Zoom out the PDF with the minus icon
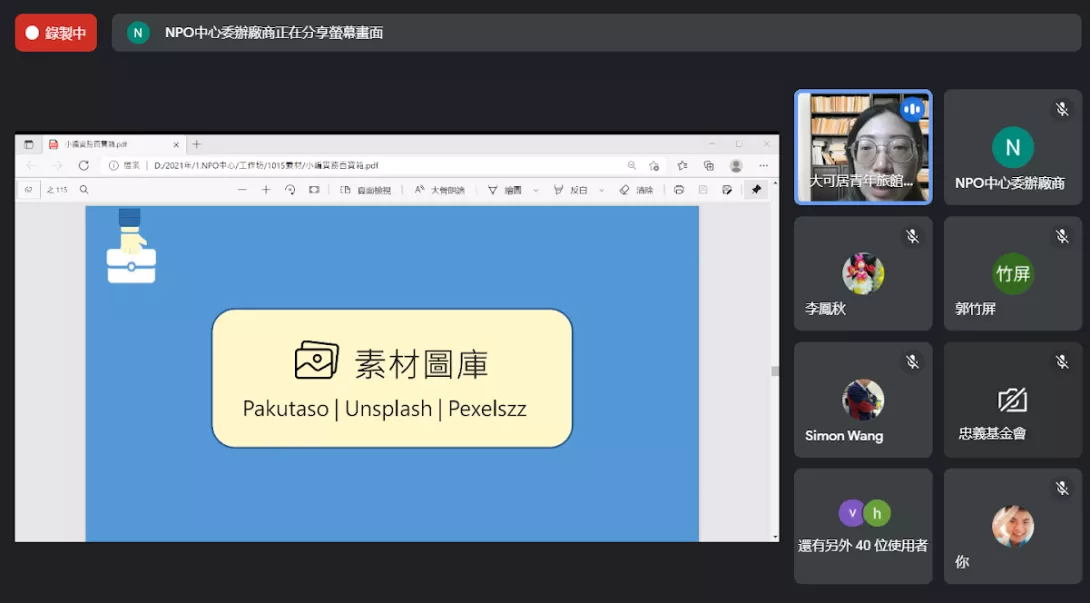The height and width of the screenshot is (603, 1090). 242,189
